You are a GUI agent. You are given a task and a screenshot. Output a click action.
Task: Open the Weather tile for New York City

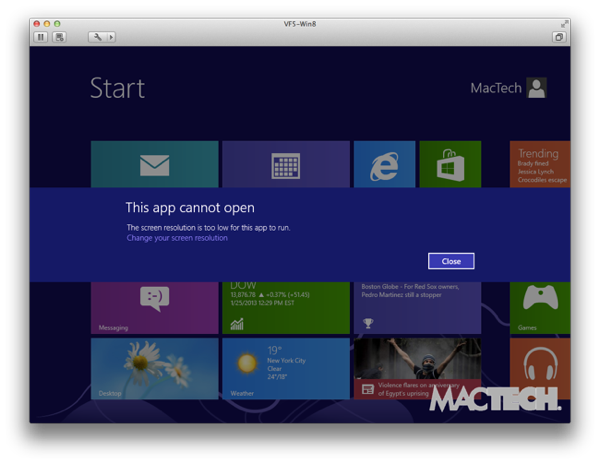coord(286,368)
